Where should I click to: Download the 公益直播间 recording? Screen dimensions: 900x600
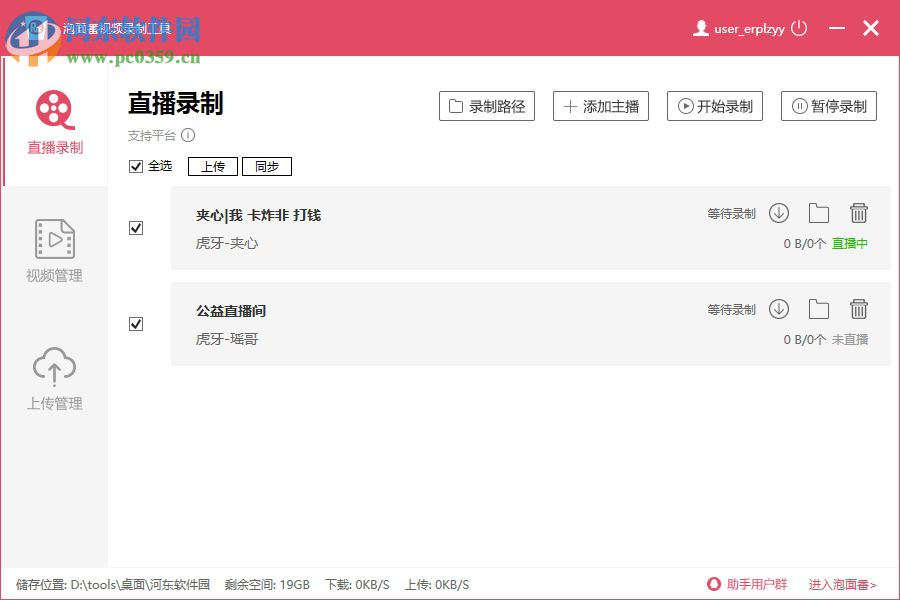779,308
